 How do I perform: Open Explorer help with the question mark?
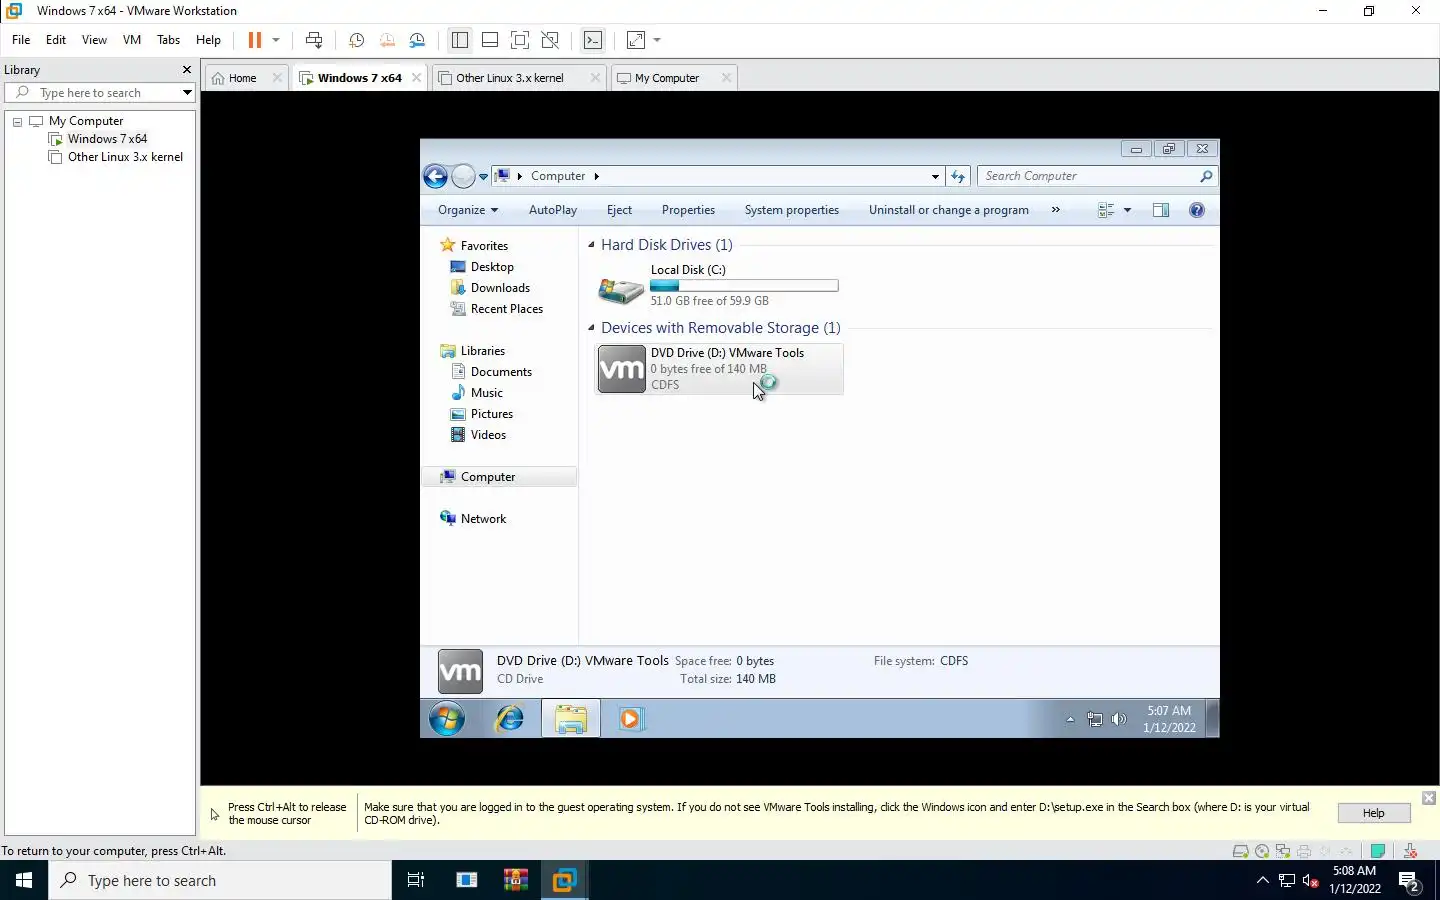1197,210
